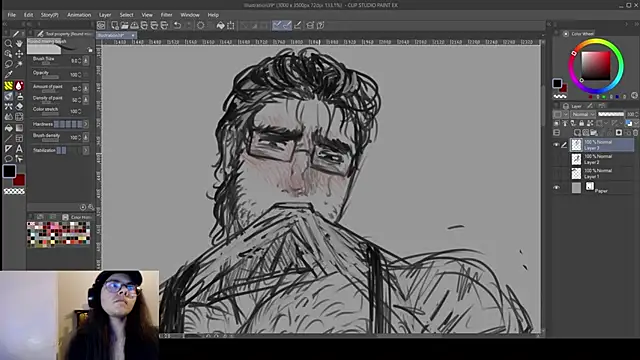
Task: Expand the Hardness options arrow
Action: click(x=86, y=124)
